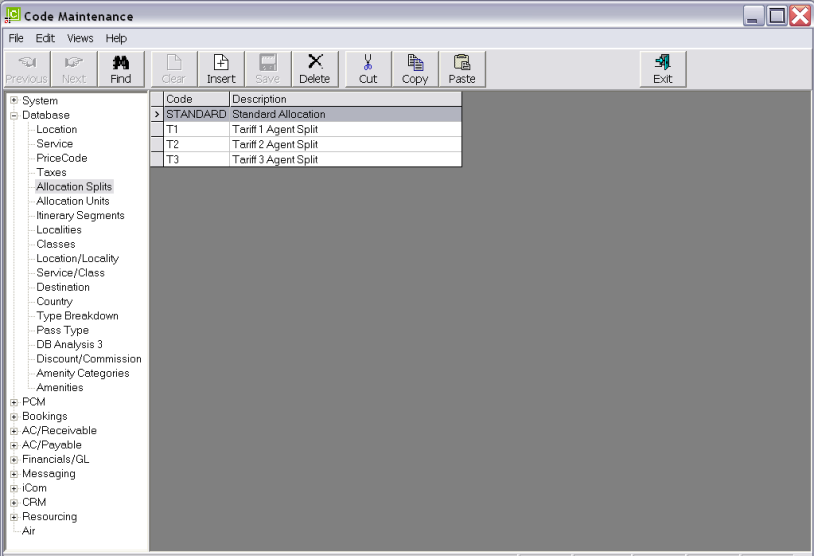This screenshot has width=814, height=556.
Task: Select Allocation Units tree item
Action: [73, 201]
